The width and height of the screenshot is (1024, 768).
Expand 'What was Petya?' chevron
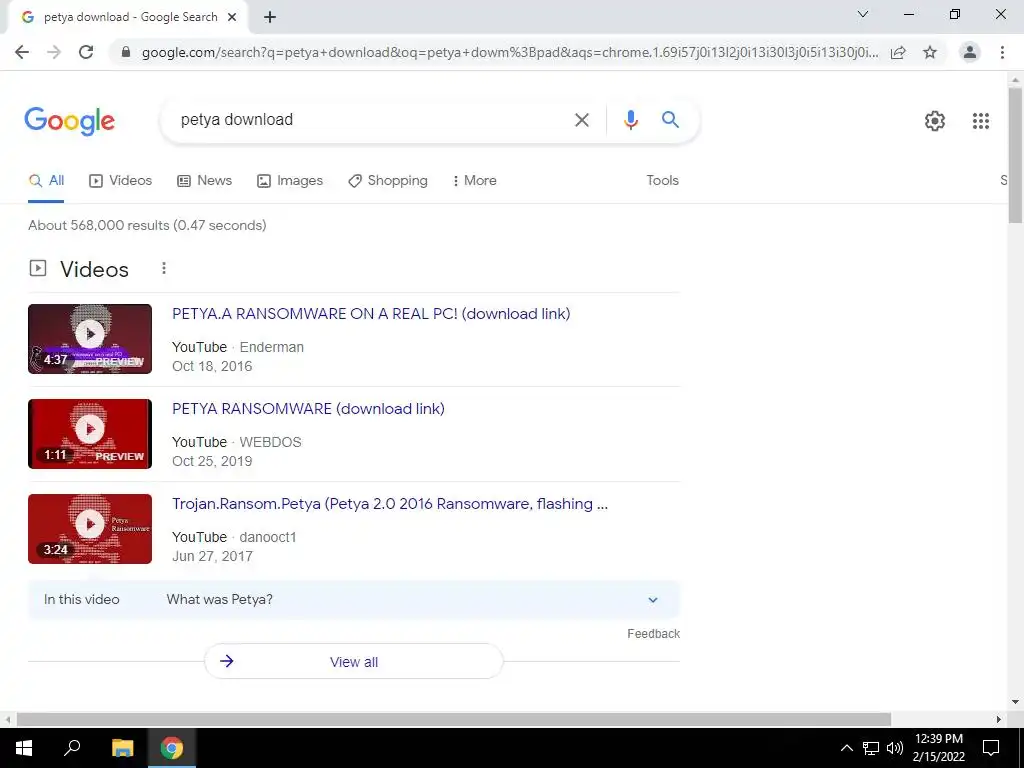[x=652, y=600]
